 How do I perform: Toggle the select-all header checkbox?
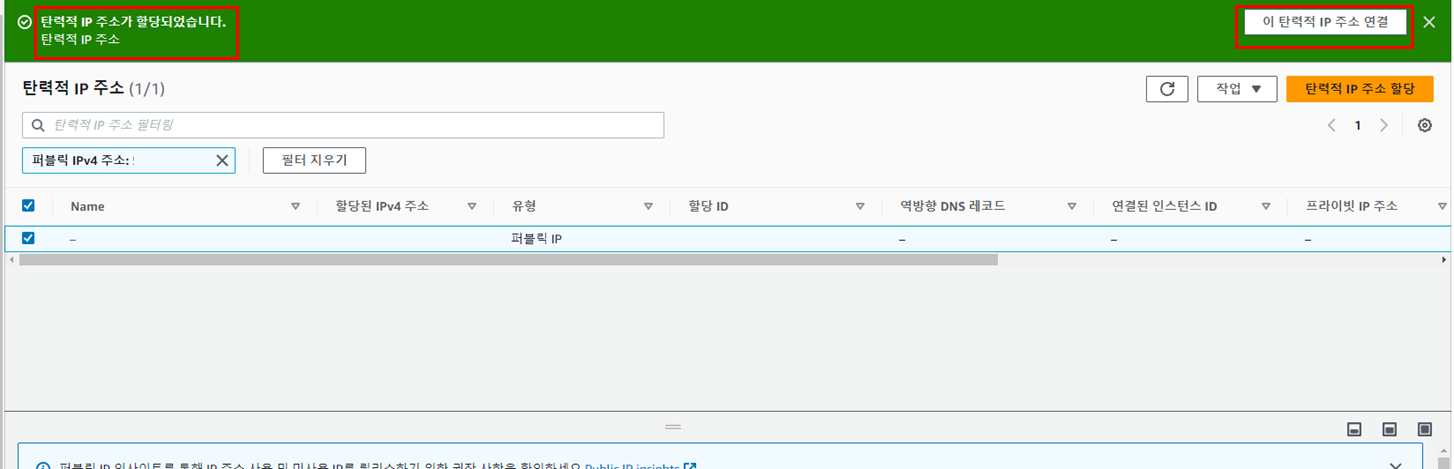click(28, 205)
